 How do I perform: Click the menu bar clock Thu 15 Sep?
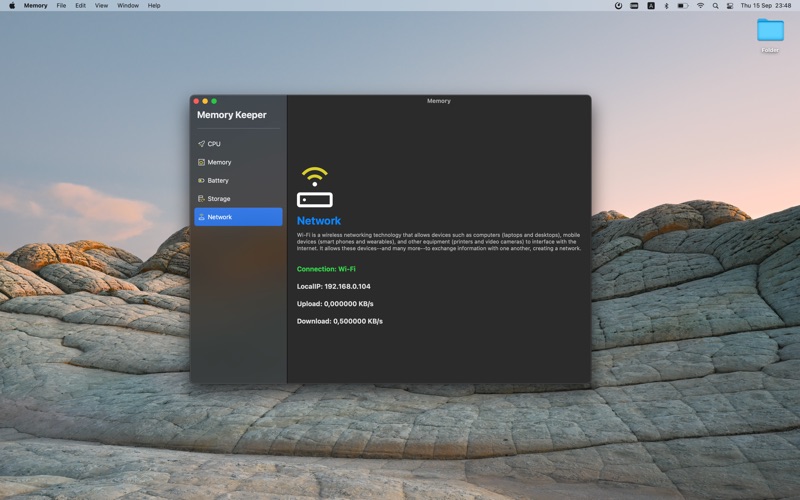pyautogui.click(x=766, y=6)
